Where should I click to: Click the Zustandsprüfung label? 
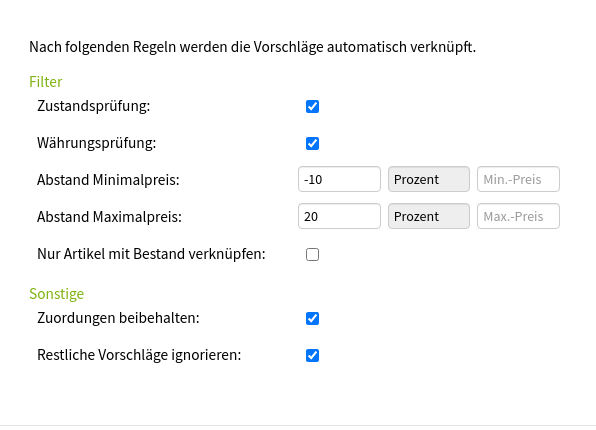[94, 106]
